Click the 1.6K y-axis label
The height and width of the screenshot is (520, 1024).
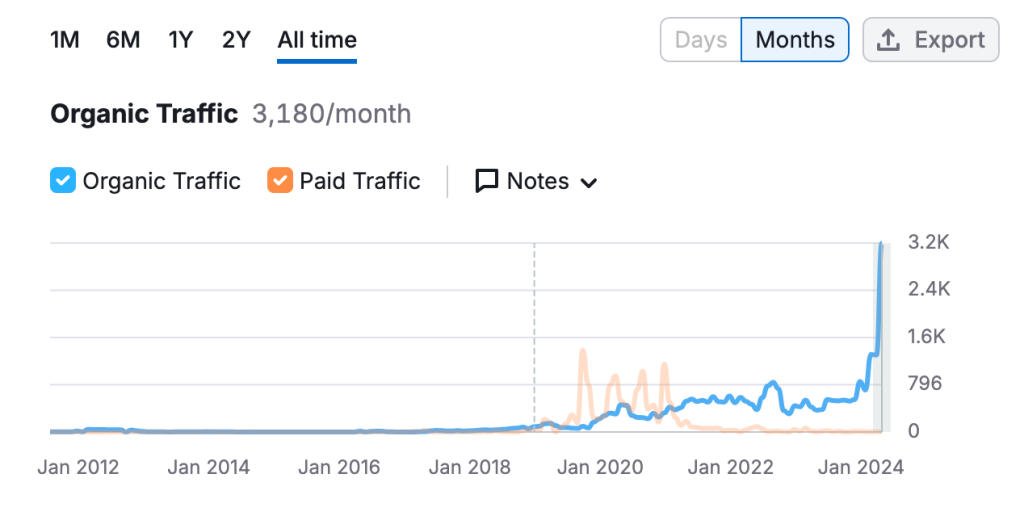[x=926, y=336]
